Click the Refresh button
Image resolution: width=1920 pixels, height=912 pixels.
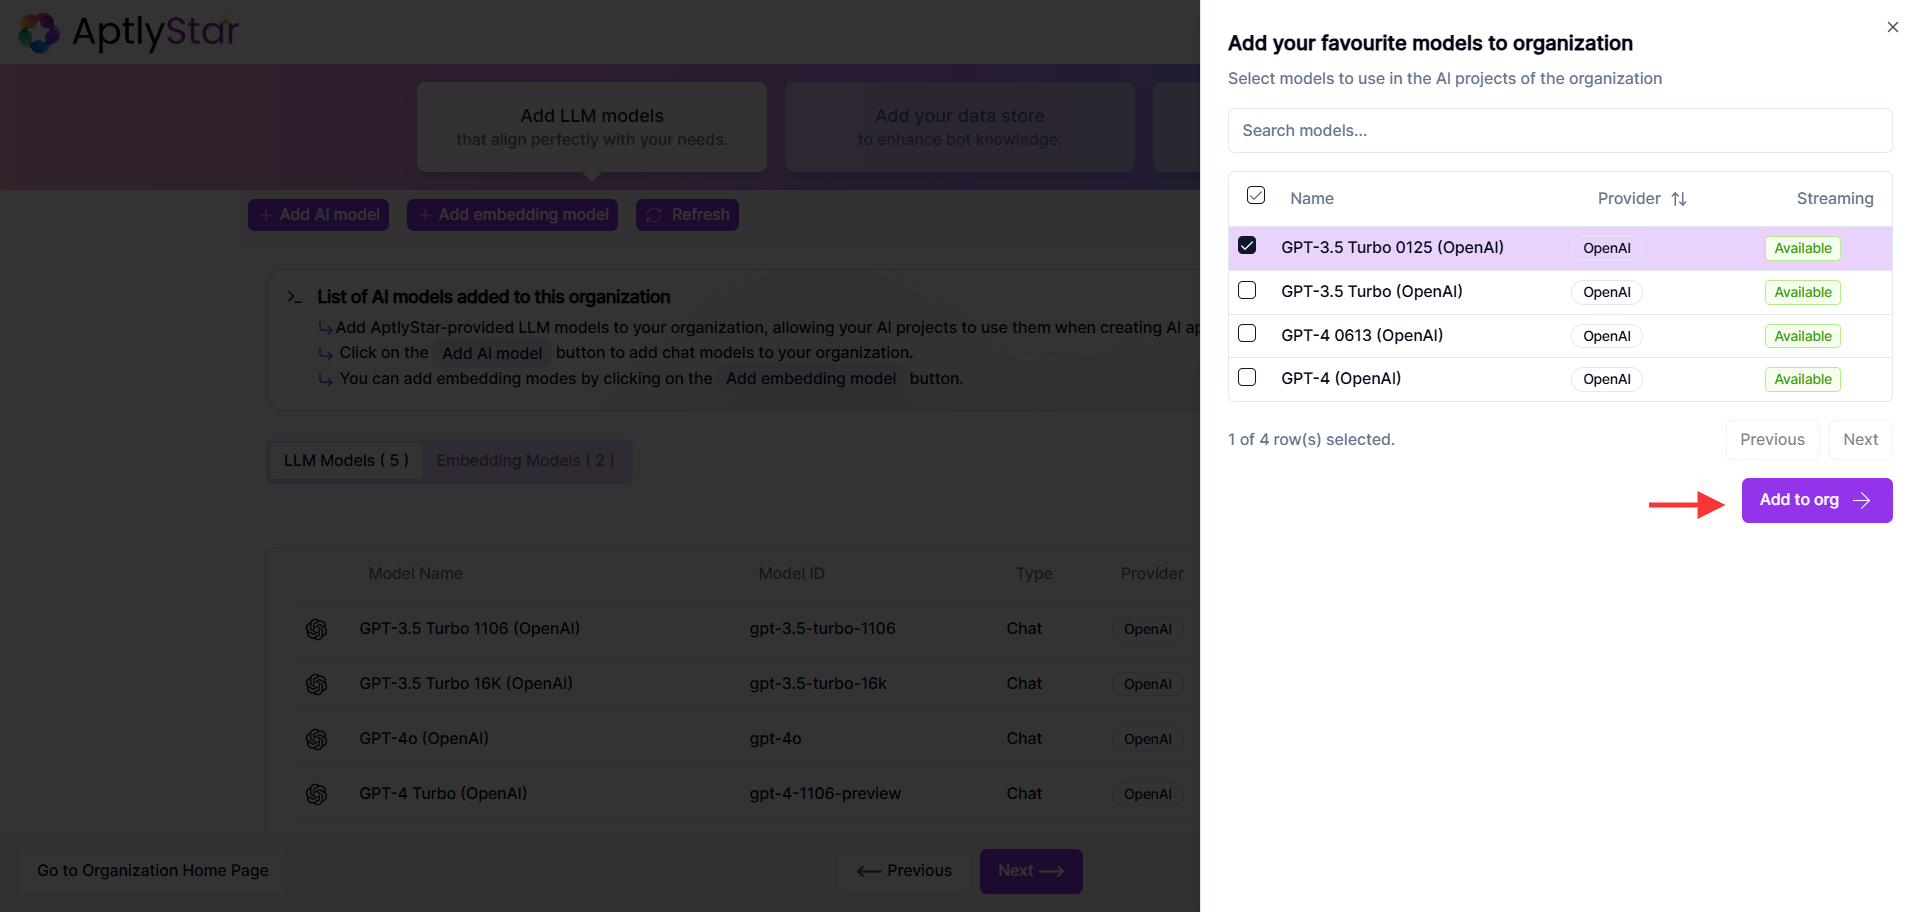(x=687, y=215)
